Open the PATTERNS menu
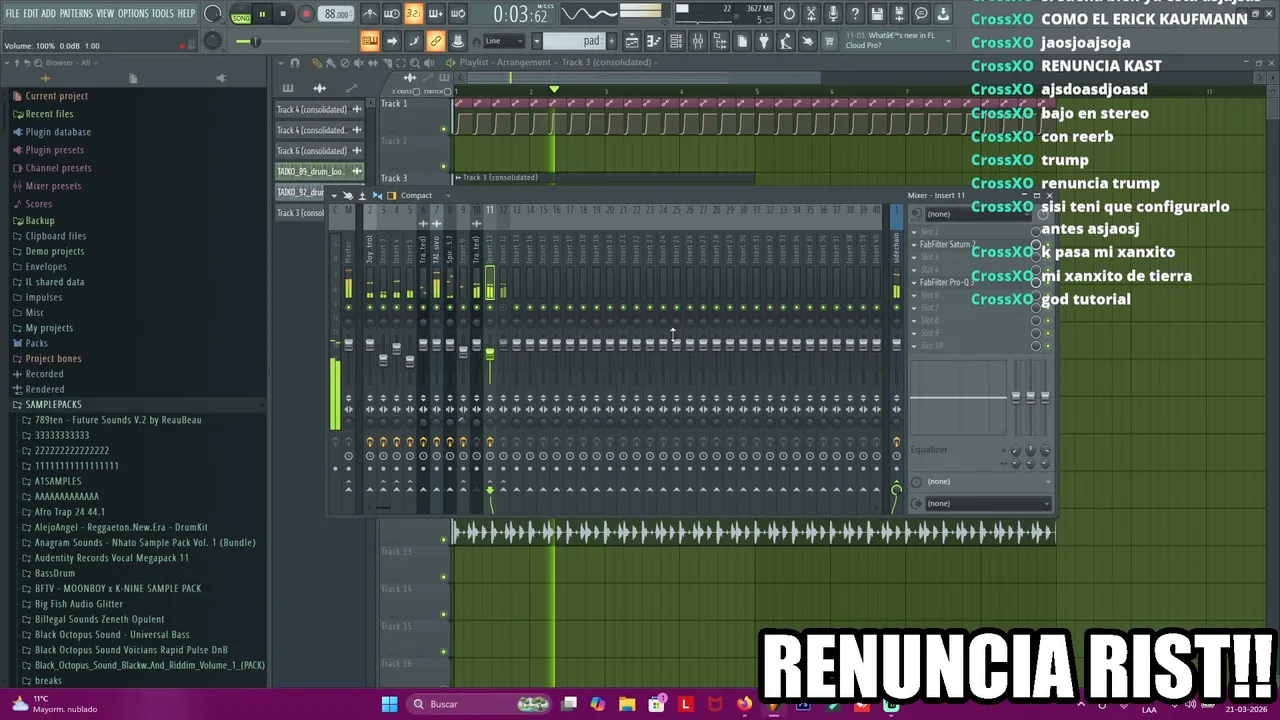Viewport: 1280px width, 720px height. click(x=76, y=13)
